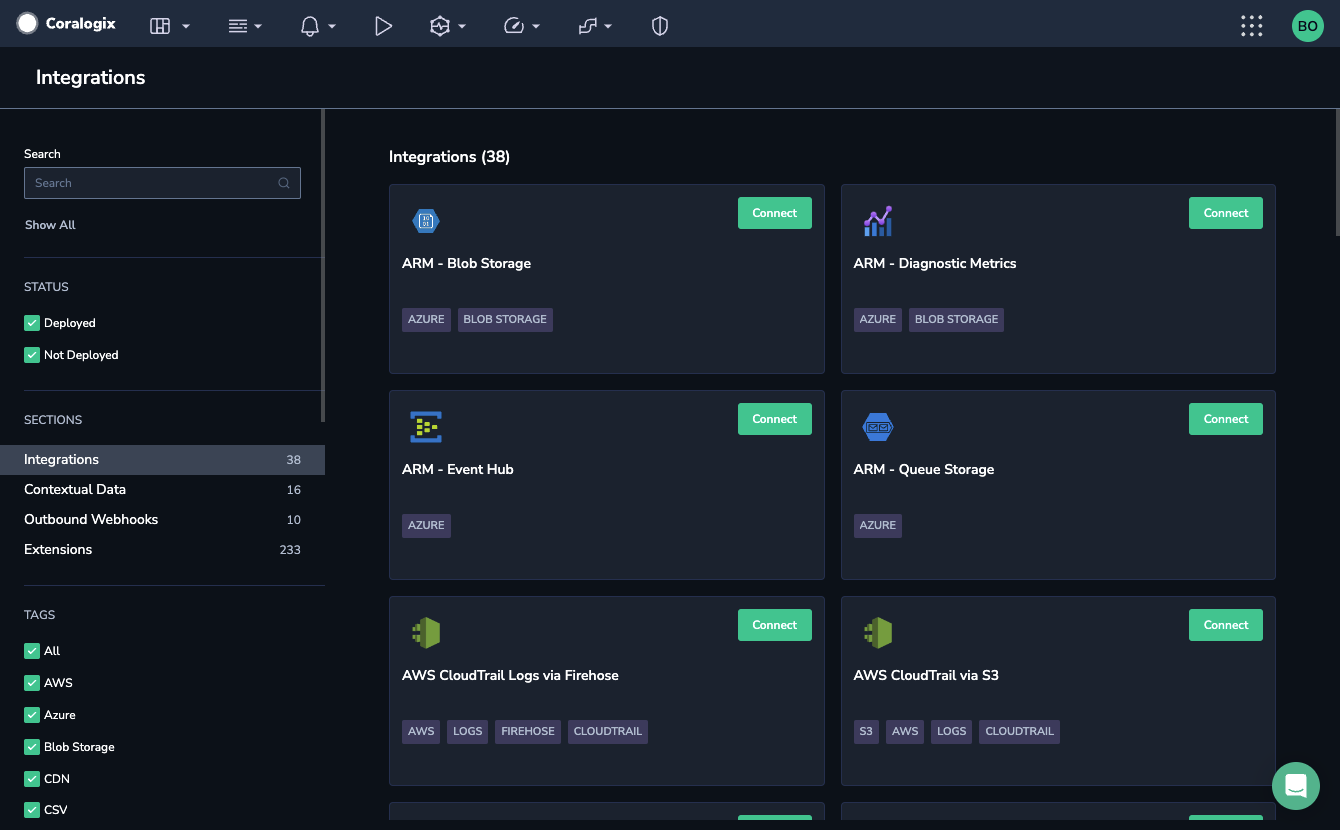Open the Explore play icon in navbar
The width and height of the screenshot is (1340, 830).
point(383,26)
